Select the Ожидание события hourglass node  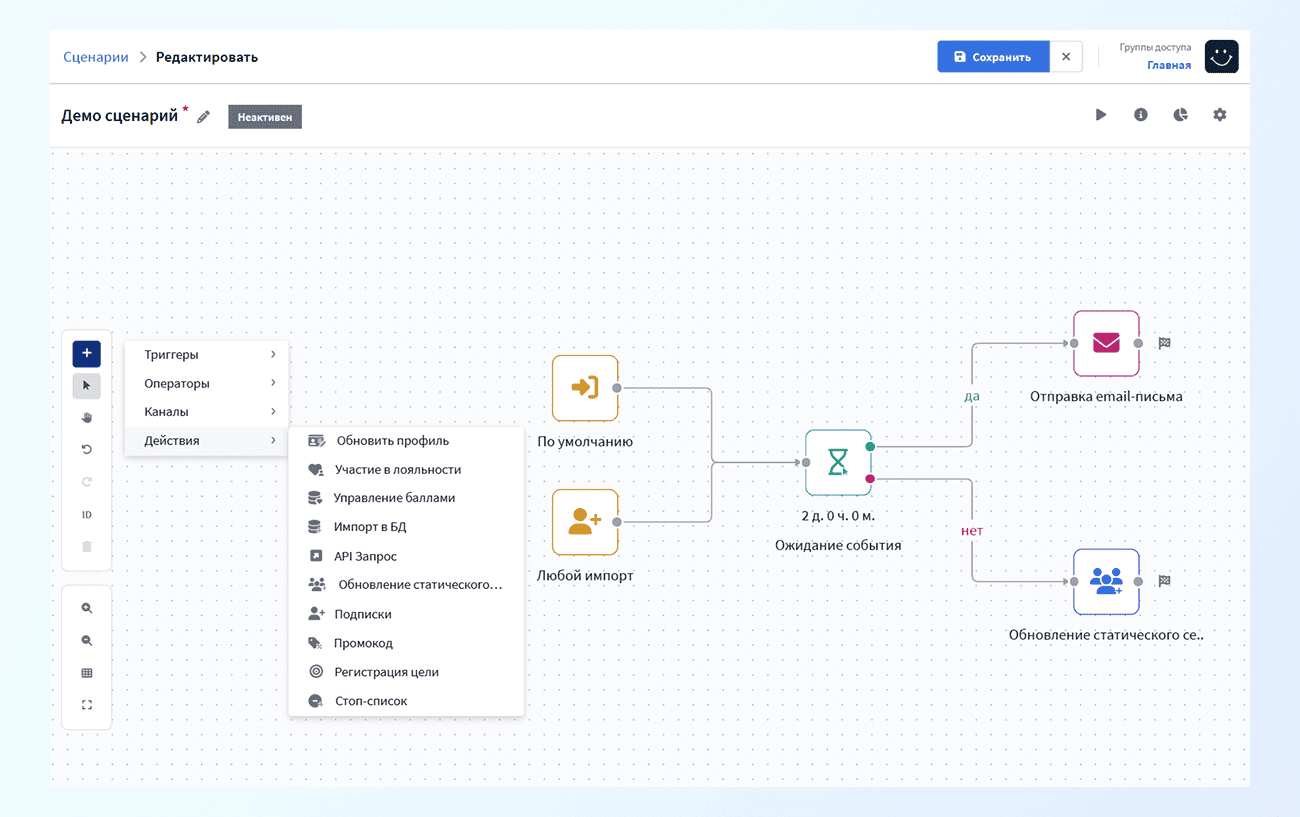(x=838, y=462)
